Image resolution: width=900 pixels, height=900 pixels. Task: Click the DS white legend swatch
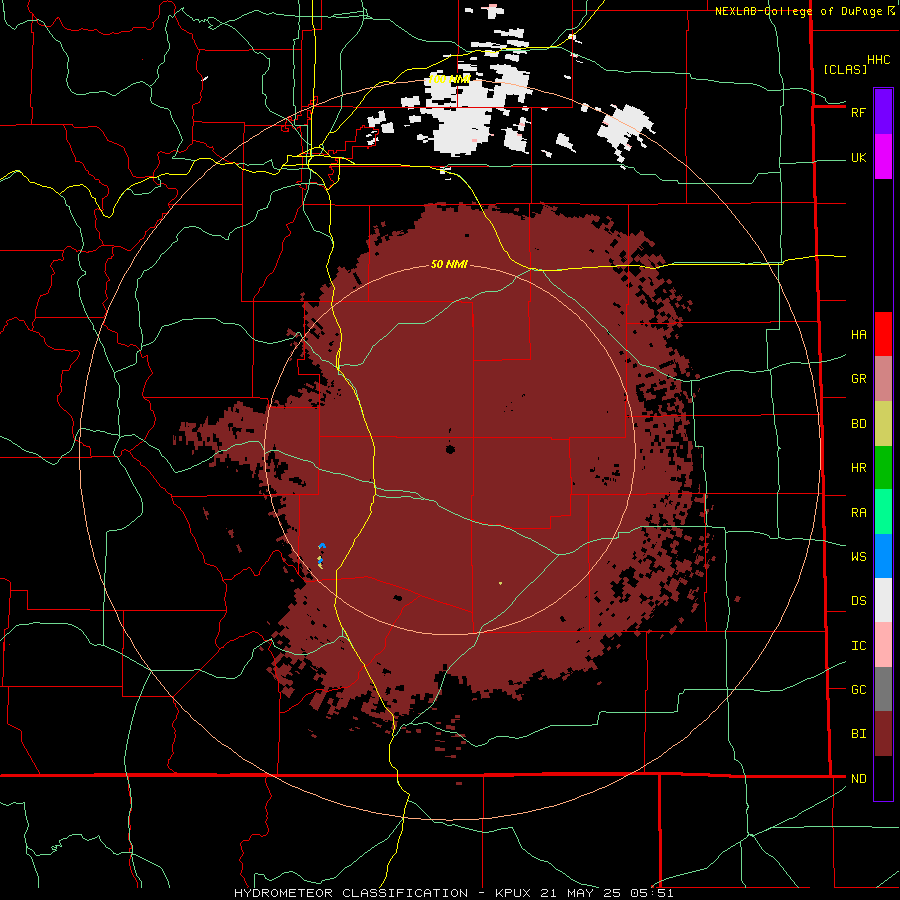click(883, 600)
